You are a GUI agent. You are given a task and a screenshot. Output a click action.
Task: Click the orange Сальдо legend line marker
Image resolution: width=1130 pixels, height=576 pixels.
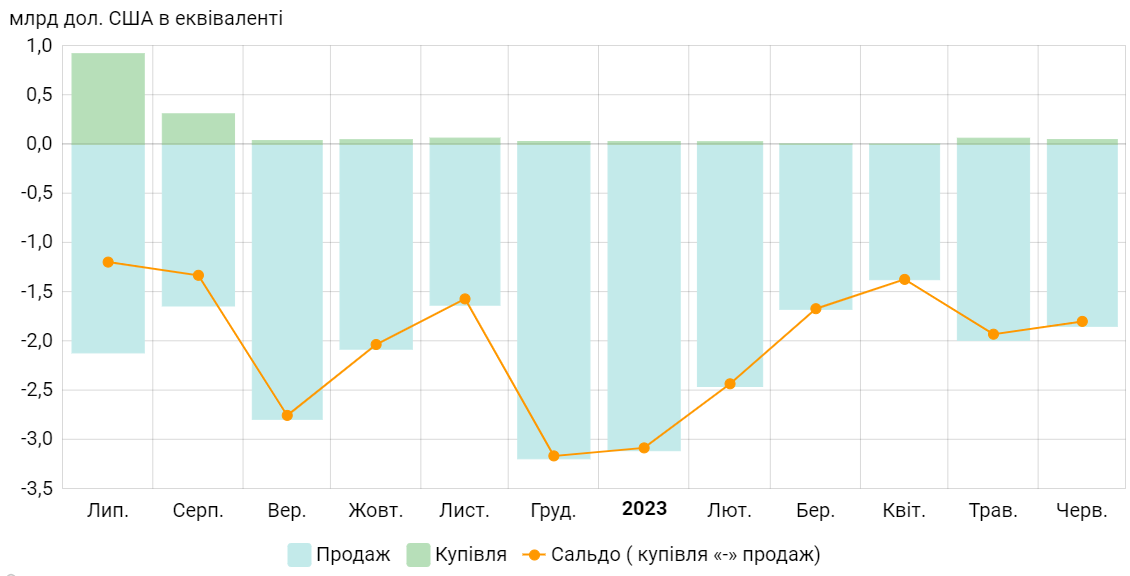535,554
